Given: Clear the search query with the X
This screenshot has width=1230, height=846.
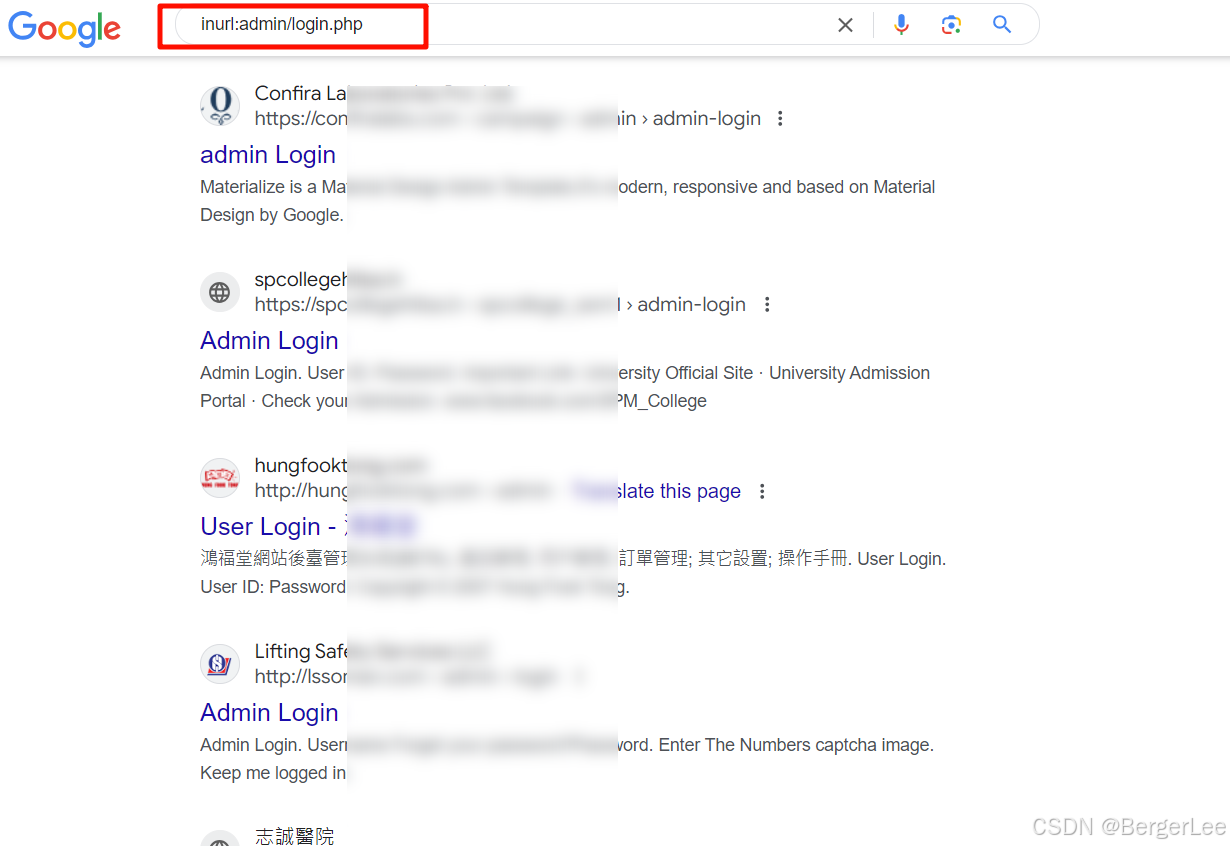Looking at the screenshot, I should (x=845, y=24).
